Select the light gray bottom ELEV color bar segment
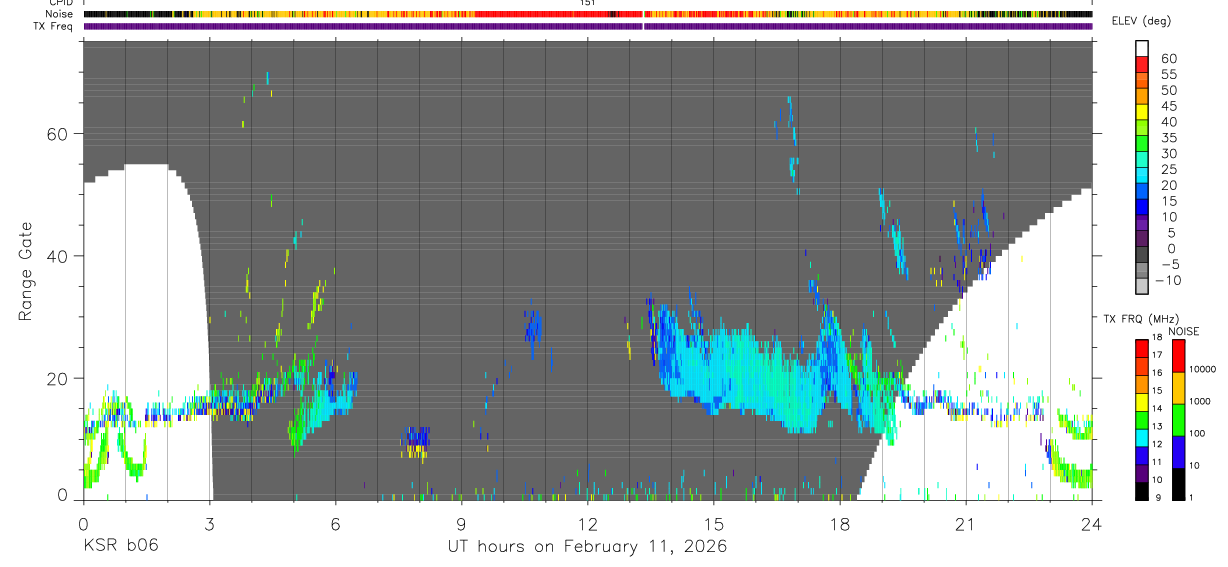Image resolution: width=1228 pixels, height=567 pixels. [1142, 285]
